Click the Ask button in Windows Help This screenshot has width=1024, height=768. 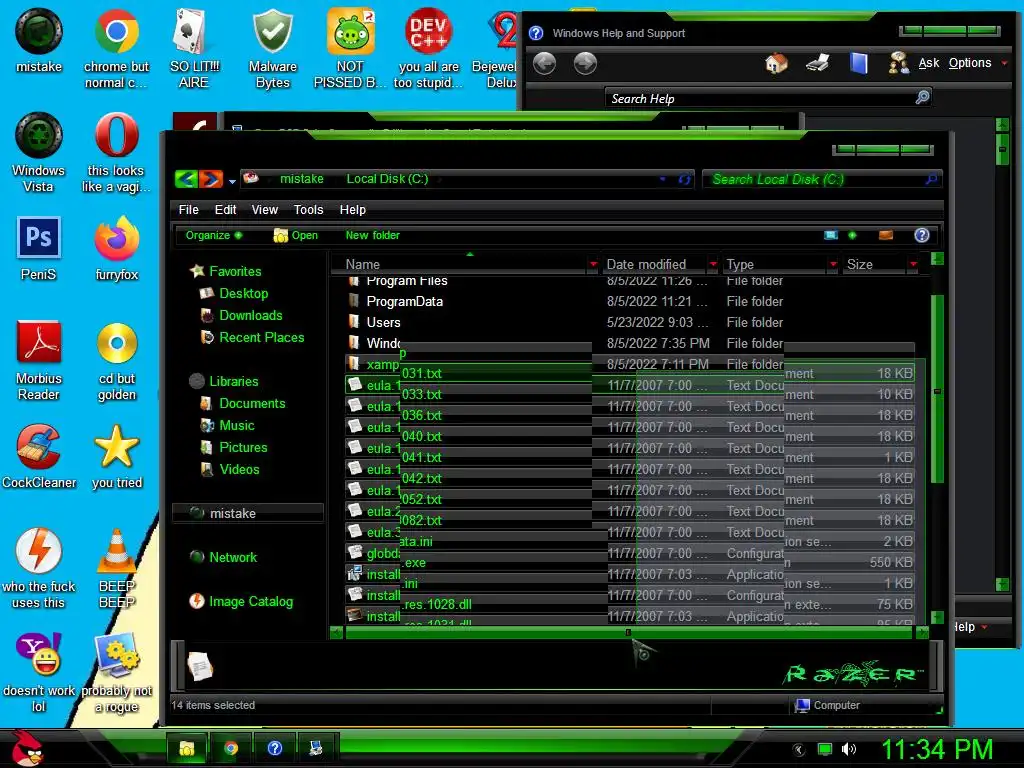916,63
